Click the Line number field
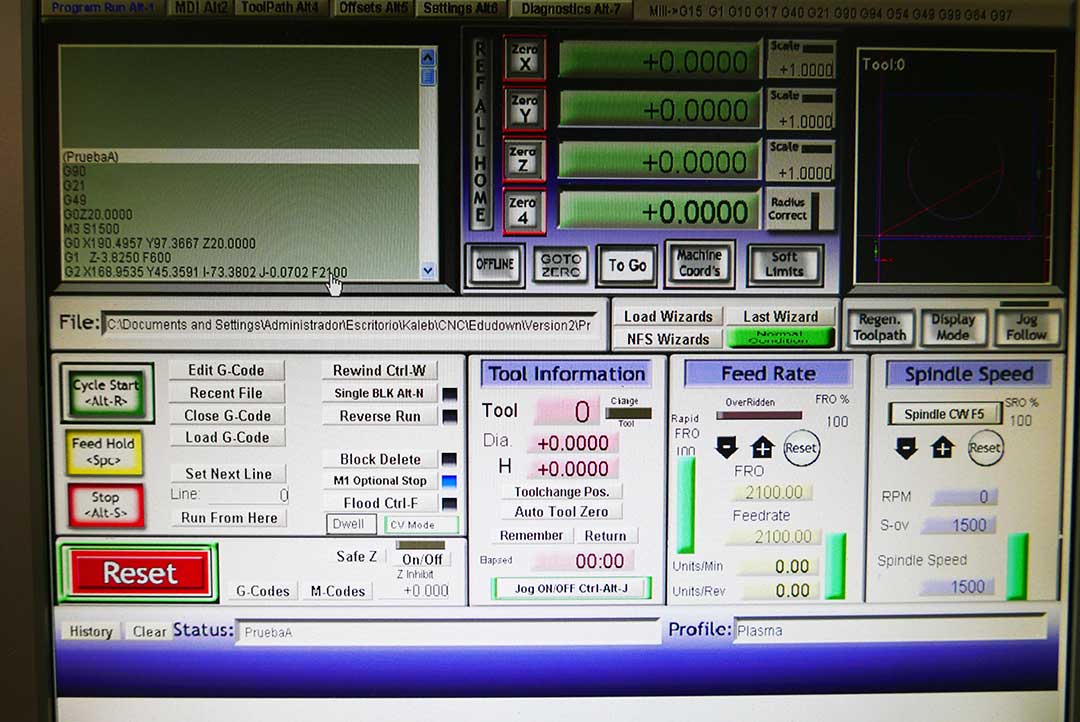The width and height of the screenshot is (1080, 722). (248, 495)
